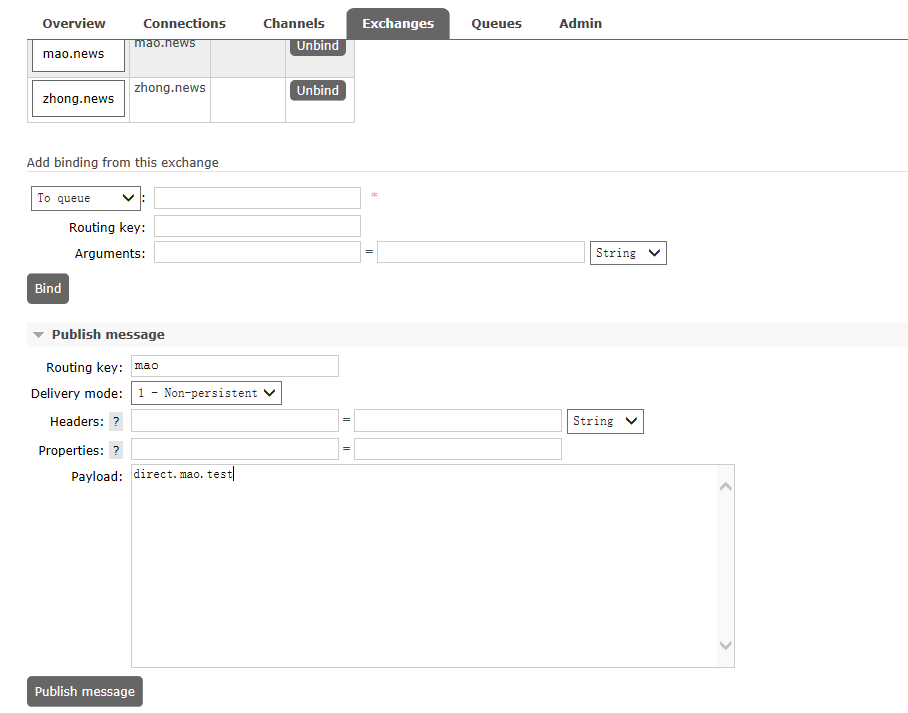Open the Delivery mode dropdown
Image resolution: width=908 pixels, height=713 pixels.
pyautogui.click(x=206, y=393)
